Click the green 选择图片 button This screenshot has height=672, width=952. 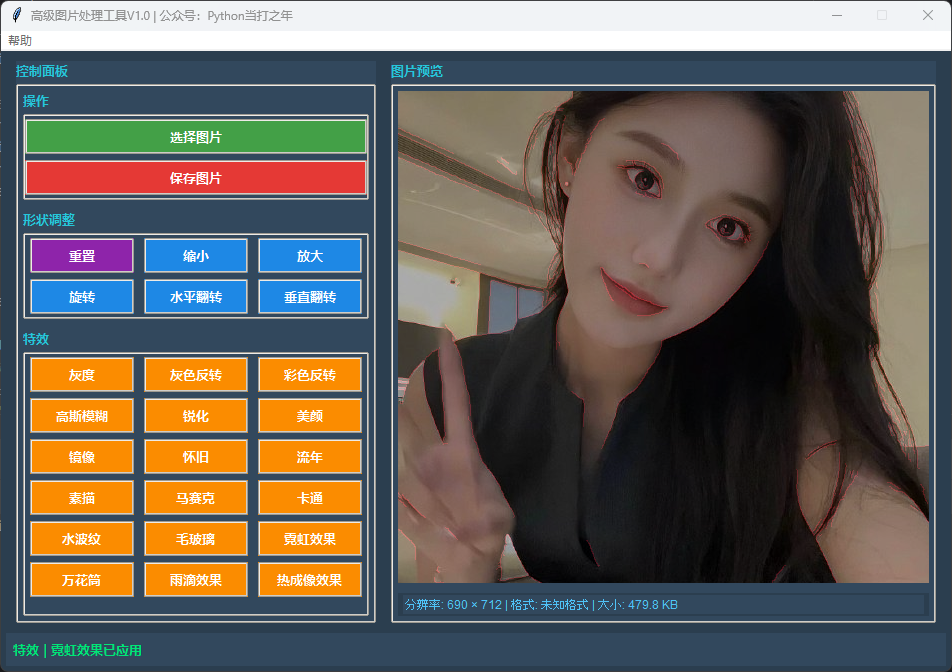tap(196, 137)
